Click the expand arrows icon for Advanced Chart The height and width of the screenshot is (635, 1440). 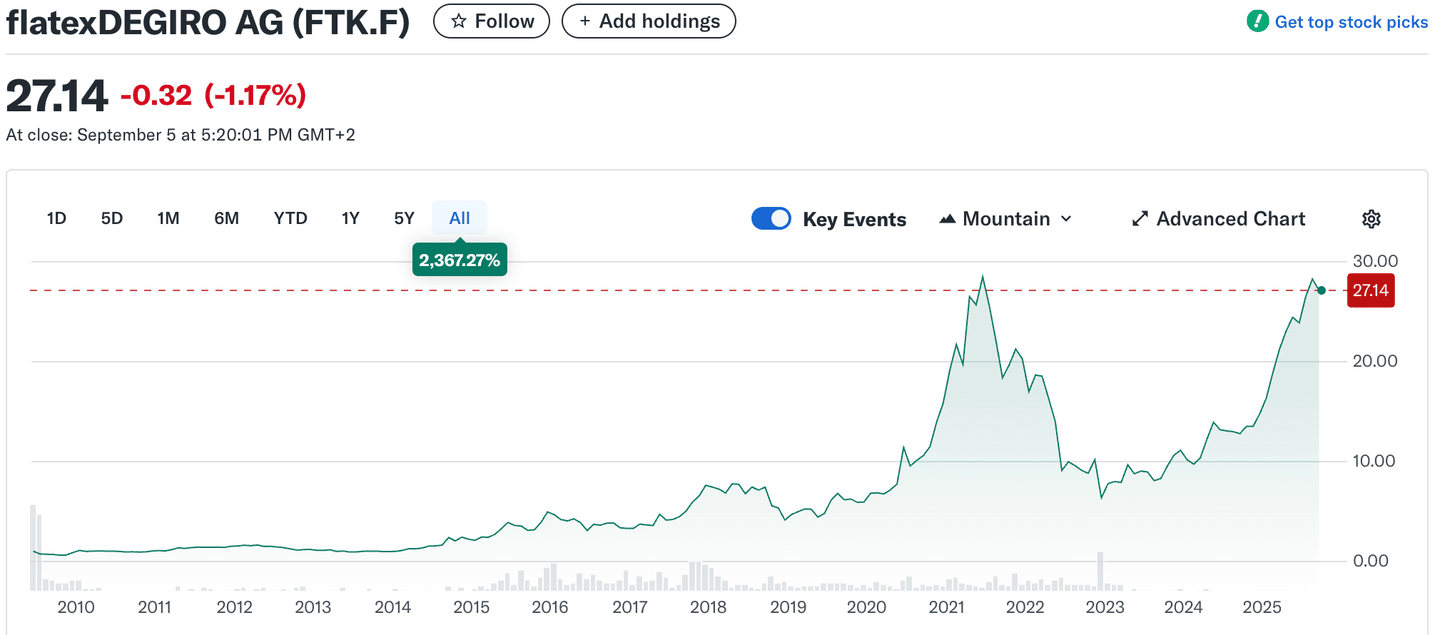pos(1139,219)
